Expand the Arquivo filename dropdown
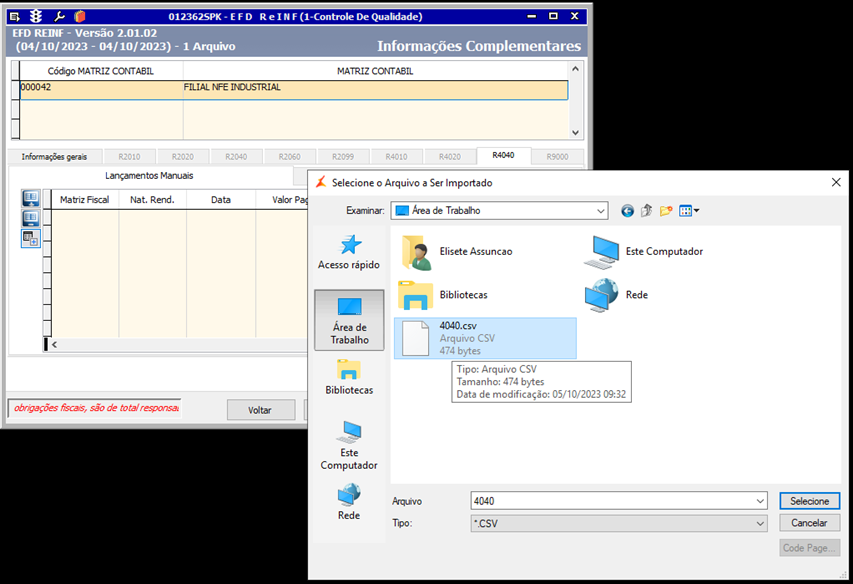The image size is (853, 584). click(760, 501)
